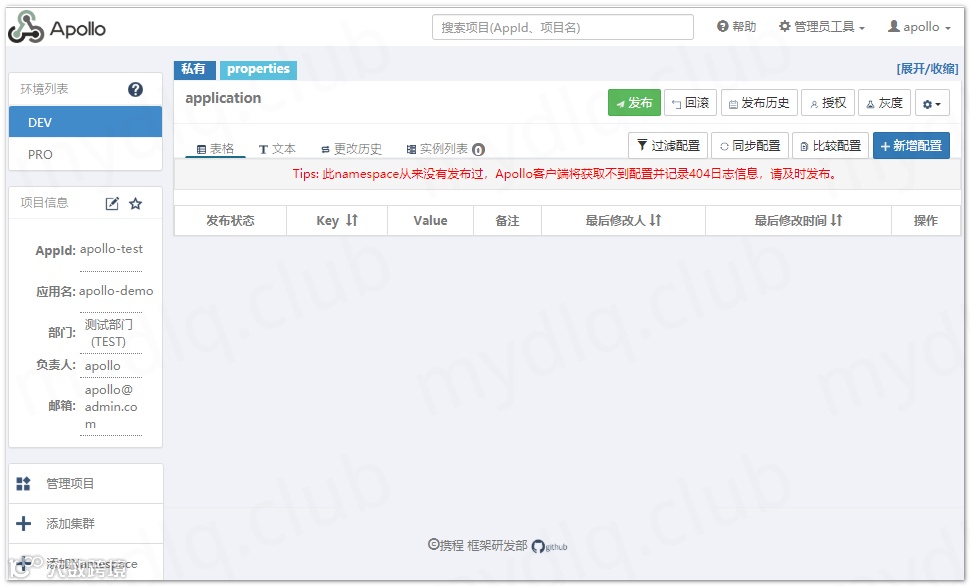Select the DEV environment
Viewport: 970px width, 586px height.
pyautogui.click(x=85, y=122)
